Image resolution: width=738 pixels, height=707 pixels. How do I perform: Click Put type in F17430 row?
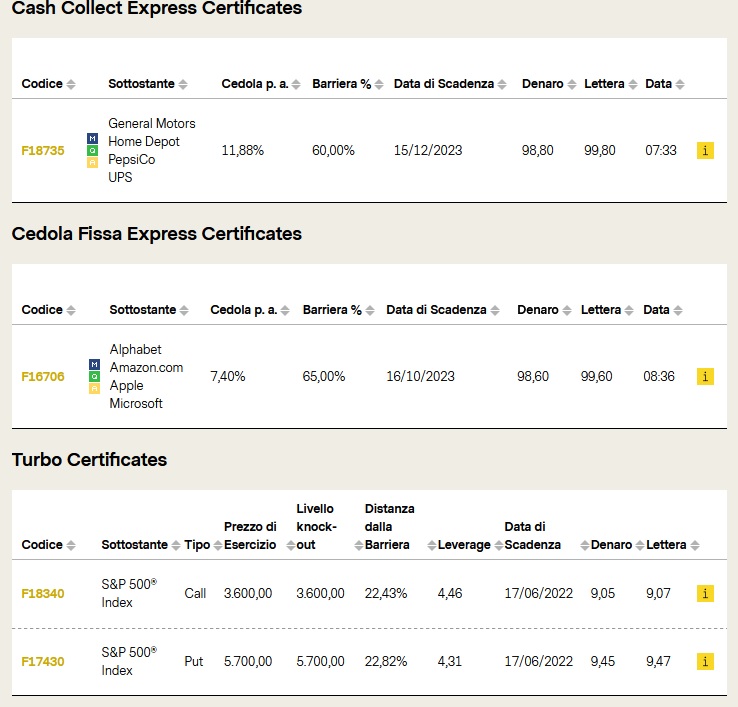coord(194,661)
